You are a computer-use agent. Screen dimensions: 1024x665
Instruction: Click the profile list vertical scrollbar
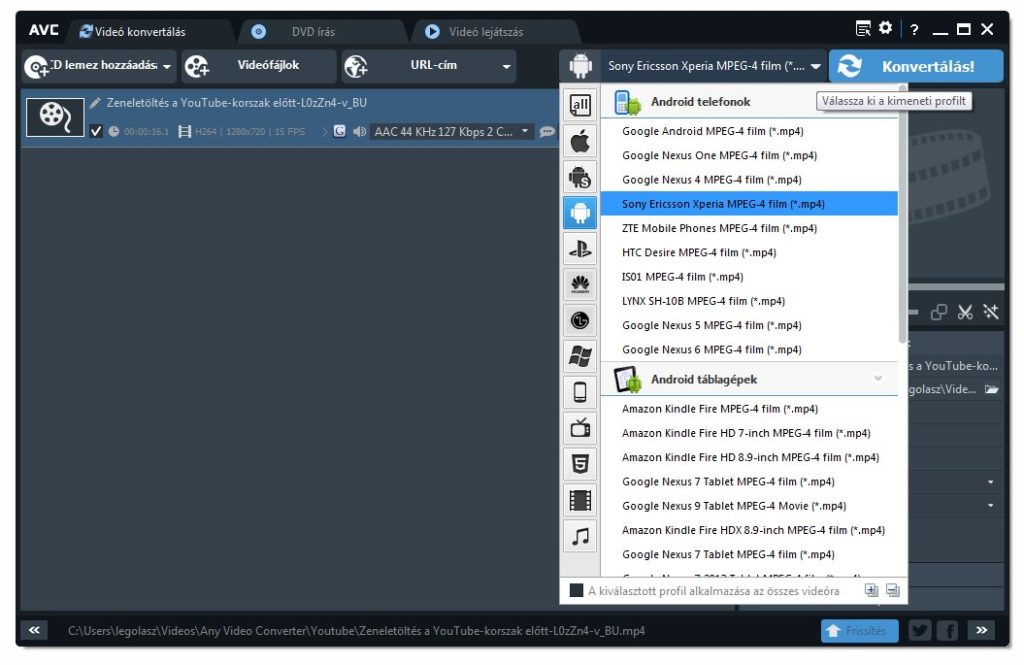[903, 216]
